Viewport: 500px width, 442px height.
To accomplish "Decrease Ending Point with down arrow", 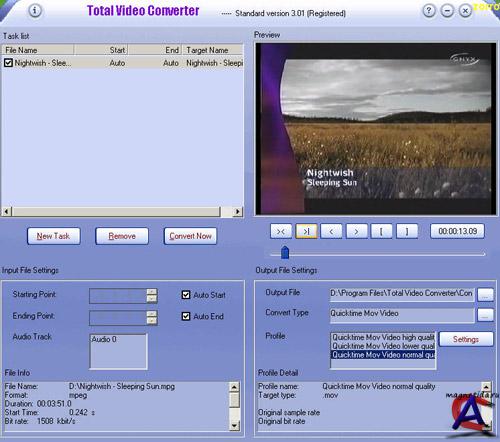I will point(152,321).
